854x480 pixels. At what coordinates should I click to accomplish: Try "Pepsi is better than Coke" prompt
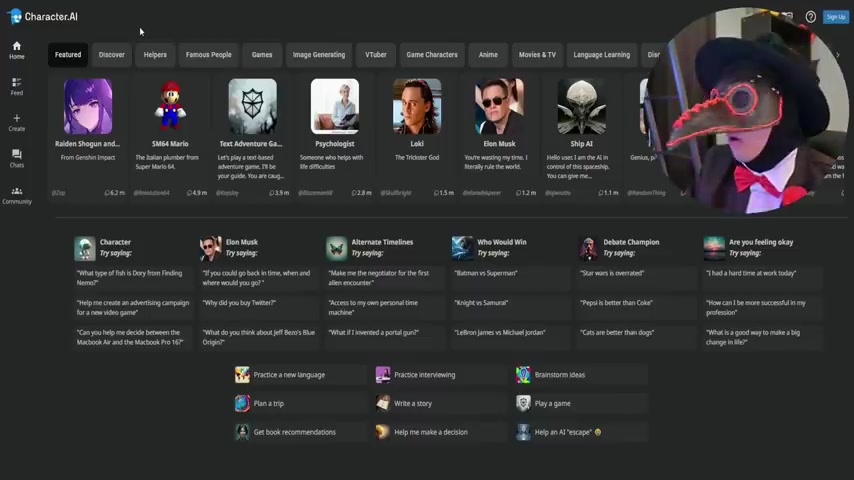tap(637, 307)
